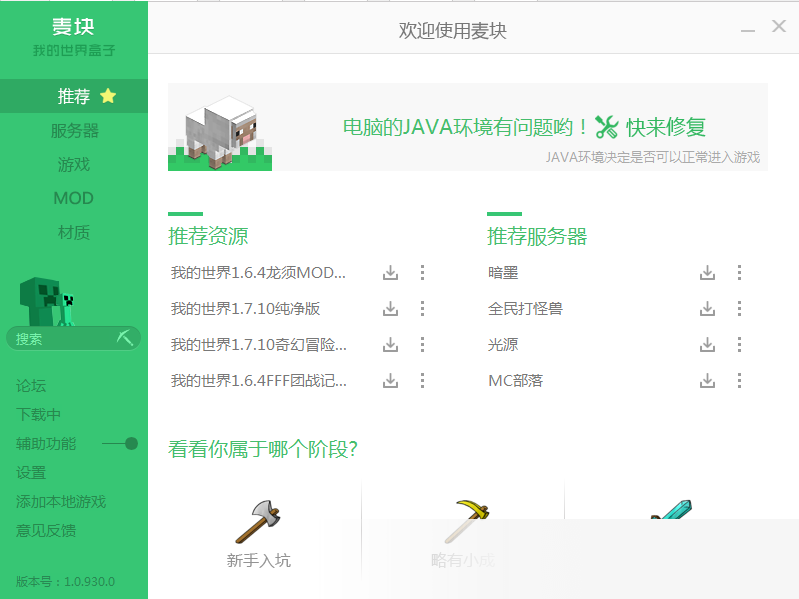
Task: Switch to the 材质 tab
Action: point(74,232)
